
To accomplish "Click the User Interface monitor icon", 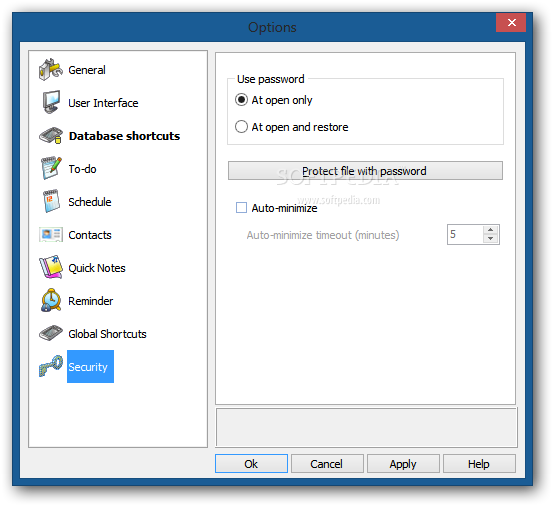I will tap(51, 103).
